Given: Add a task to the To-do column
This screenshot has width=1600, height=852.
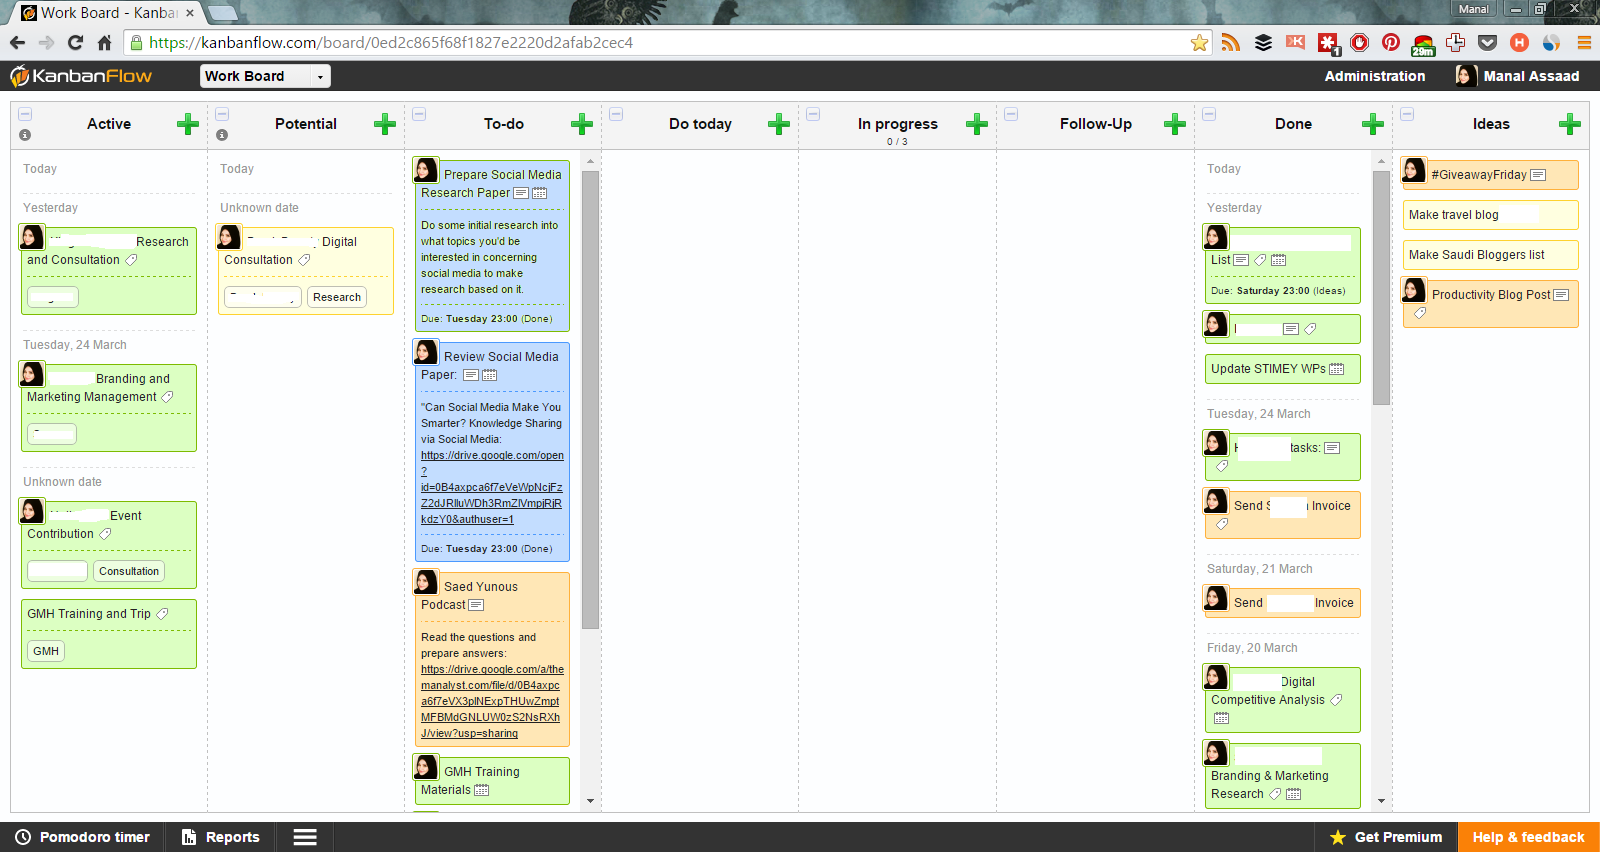Looking at the screenshot, I should pyautogui.click(x=582, y=124).
